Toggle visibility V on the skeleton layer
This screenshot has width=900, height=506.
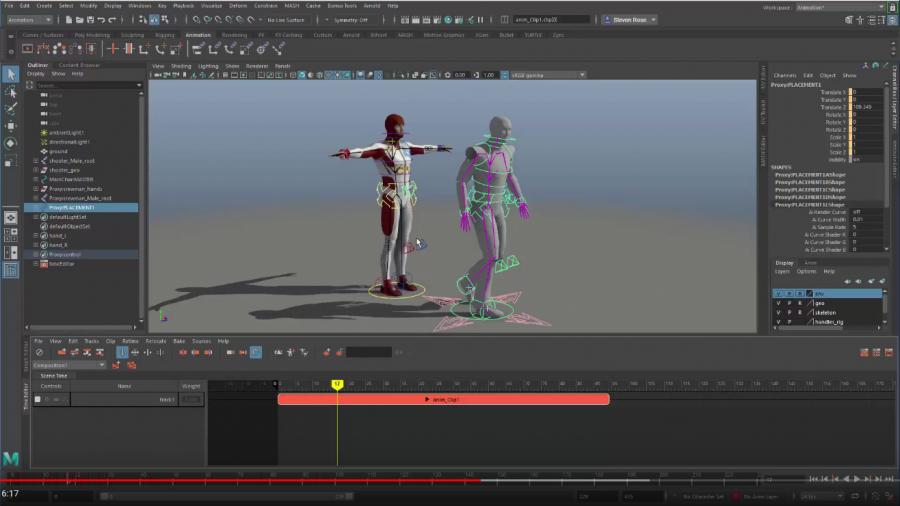(x=779, y=312)
